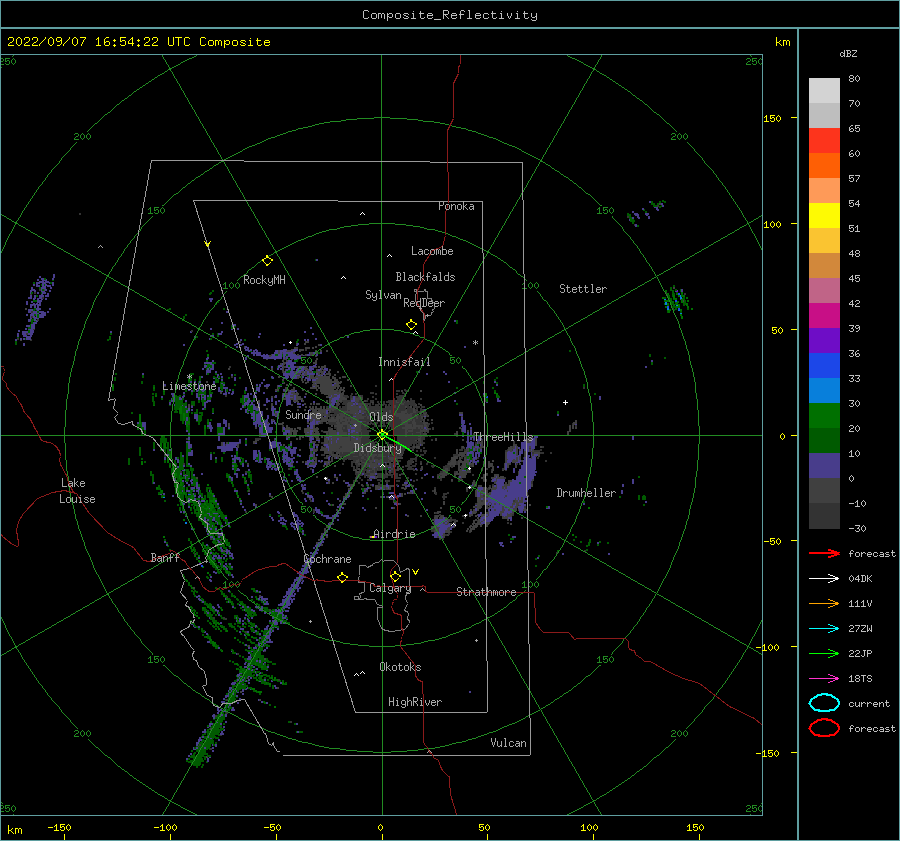
Task: Click the cyan current ellipse legend icon
Action: [824, 703]
